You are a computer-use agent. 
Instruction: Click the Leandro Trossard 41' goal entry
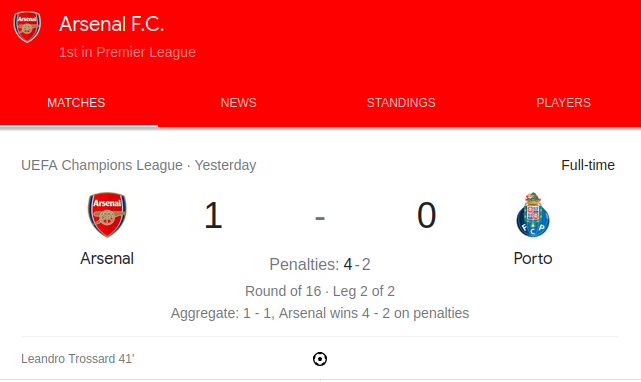click(x=78, y=359)
